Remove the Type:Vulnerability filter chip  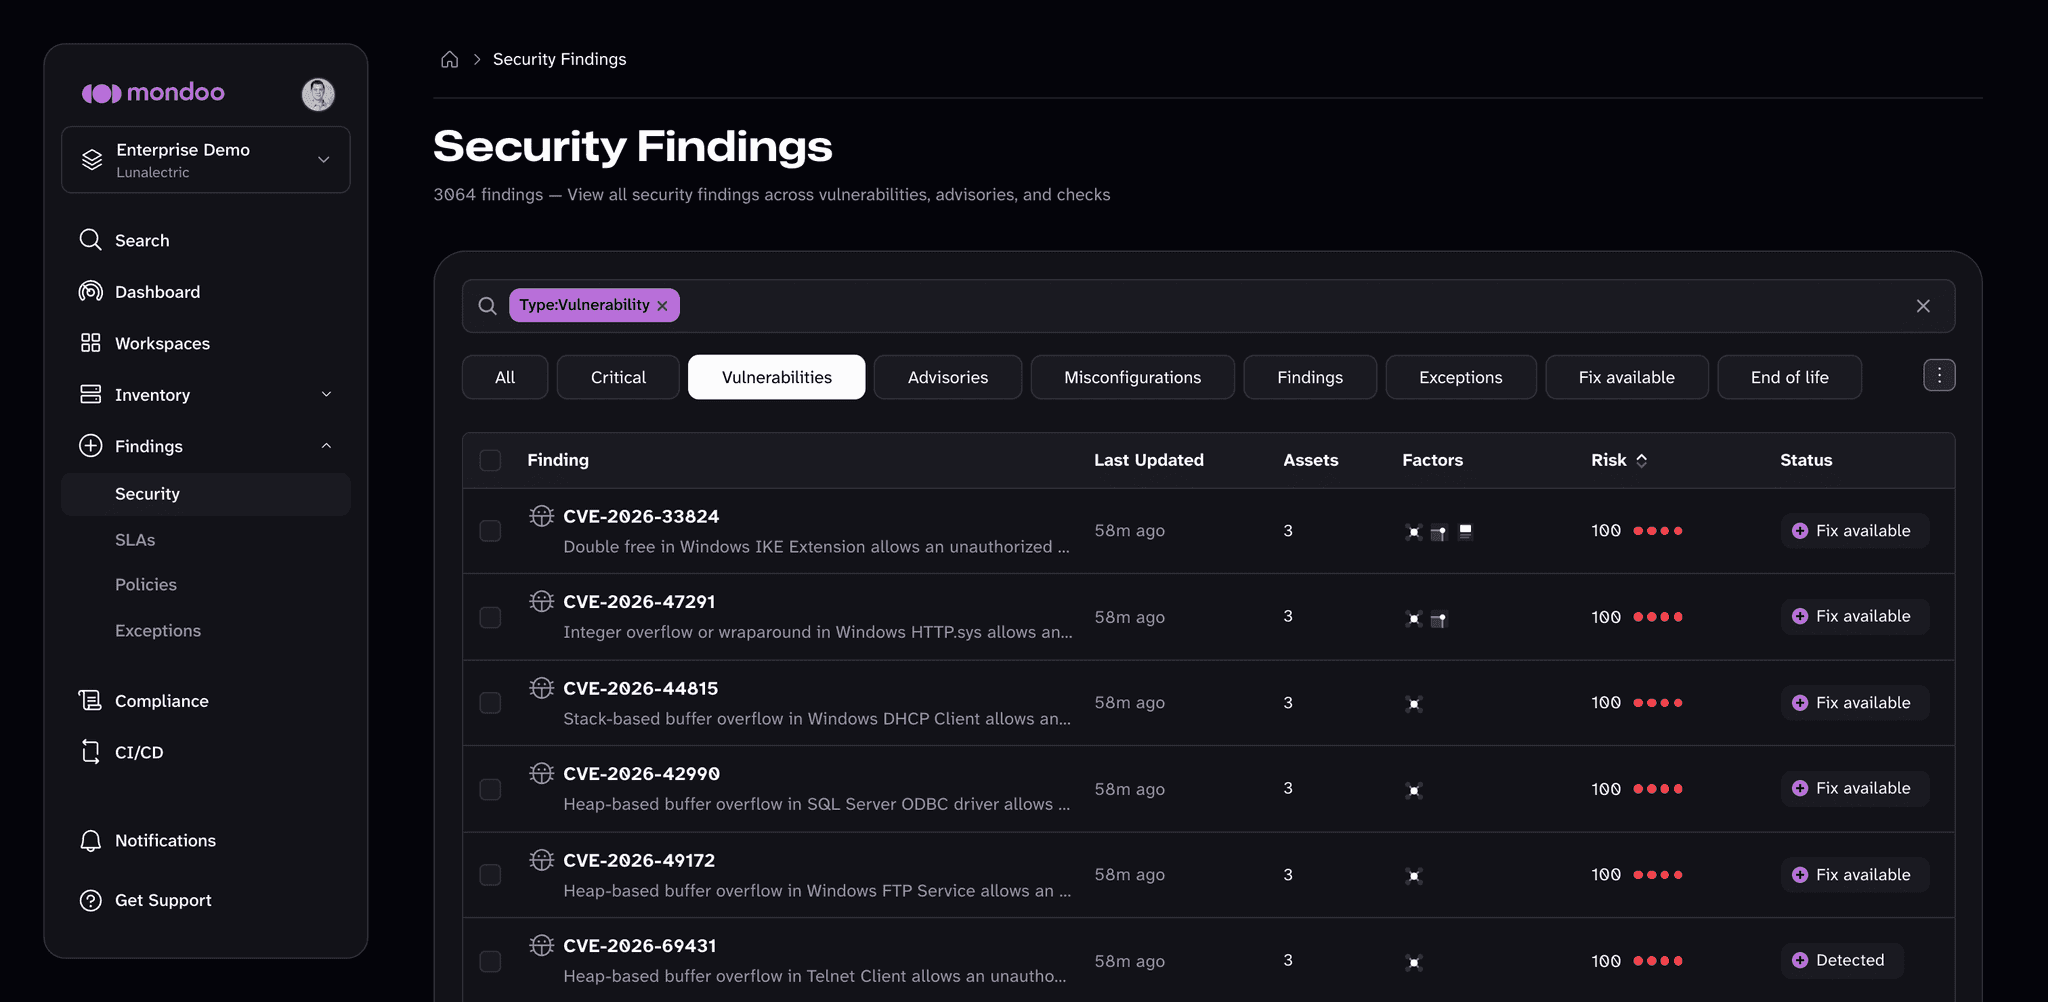(662, 306)
